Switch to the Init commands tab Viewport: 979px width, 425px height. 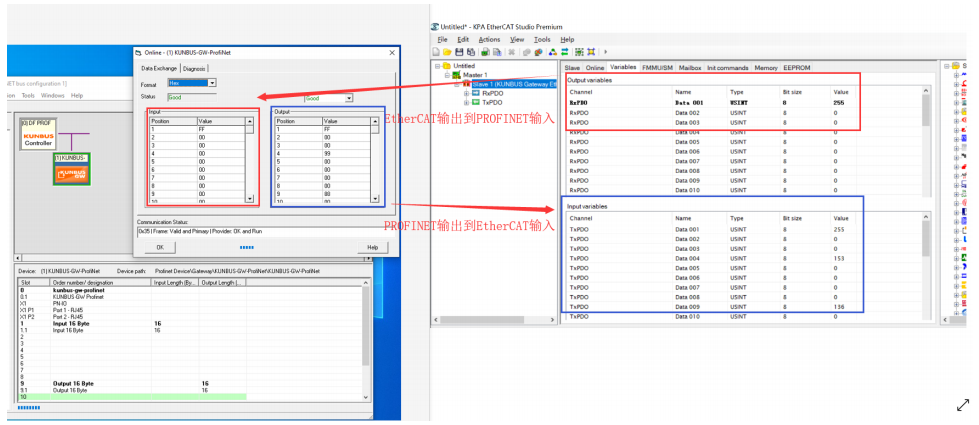point(727,67)
